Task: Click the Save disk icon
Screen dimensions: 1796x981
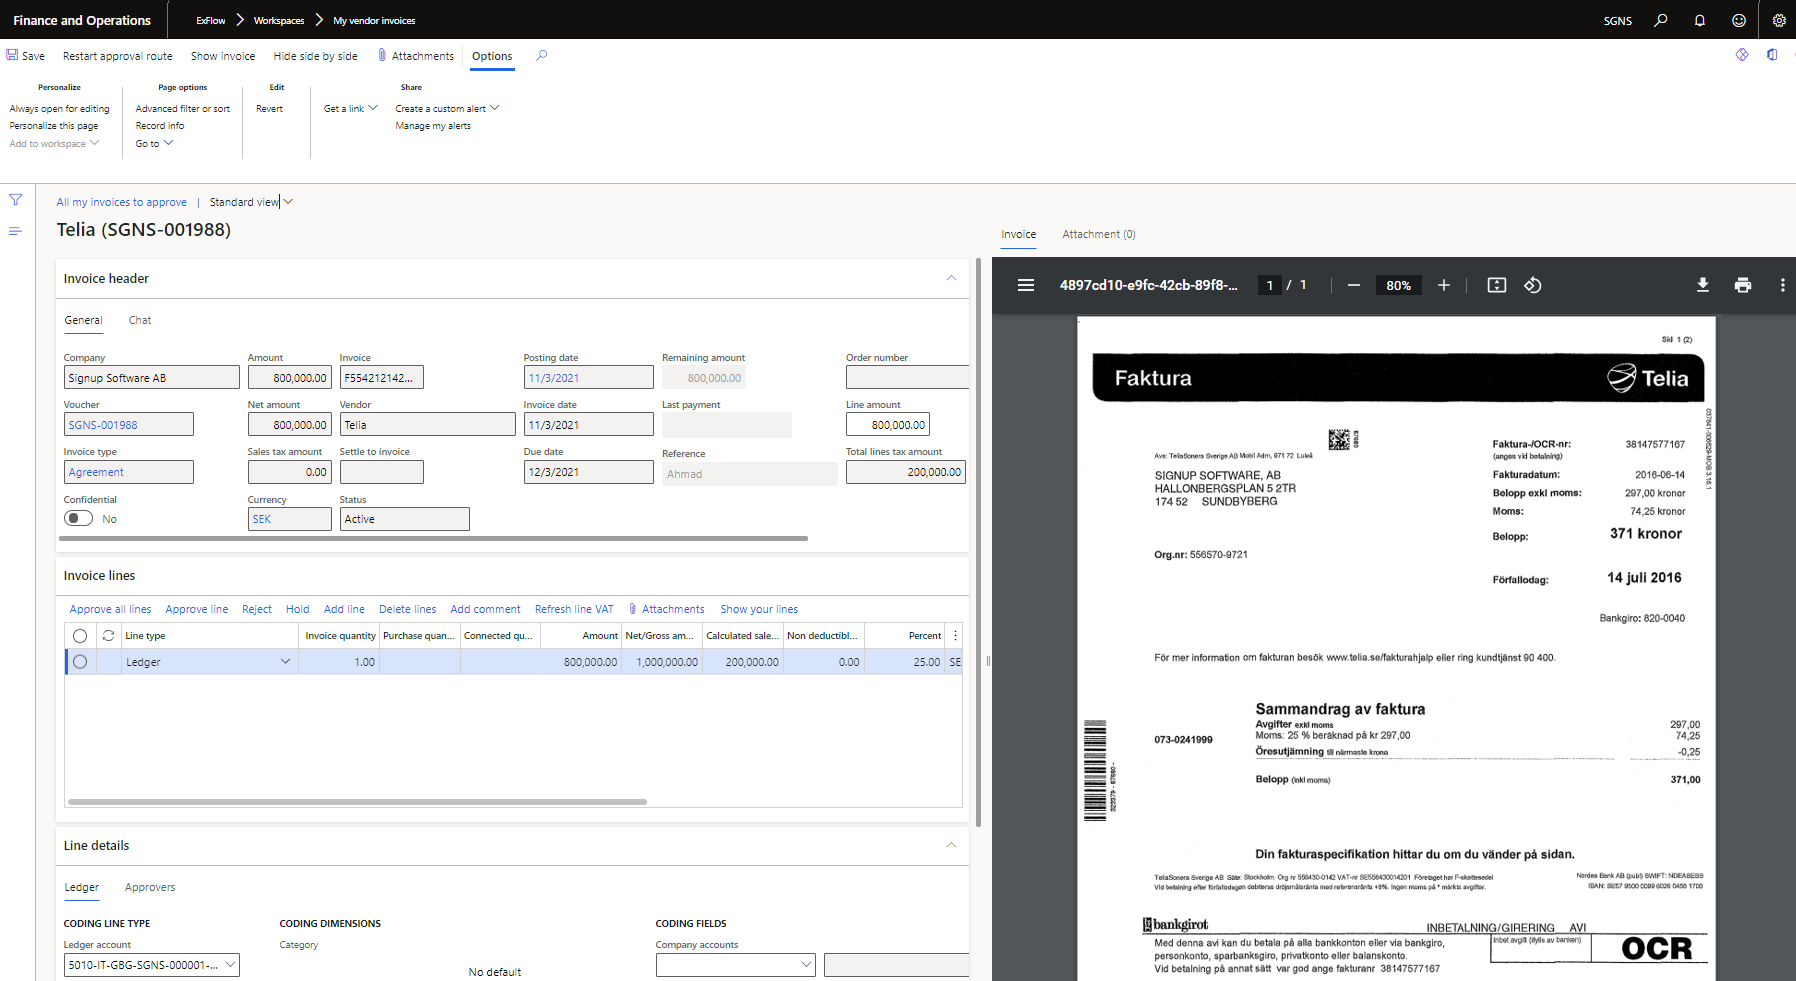Action: coord(12,56)
